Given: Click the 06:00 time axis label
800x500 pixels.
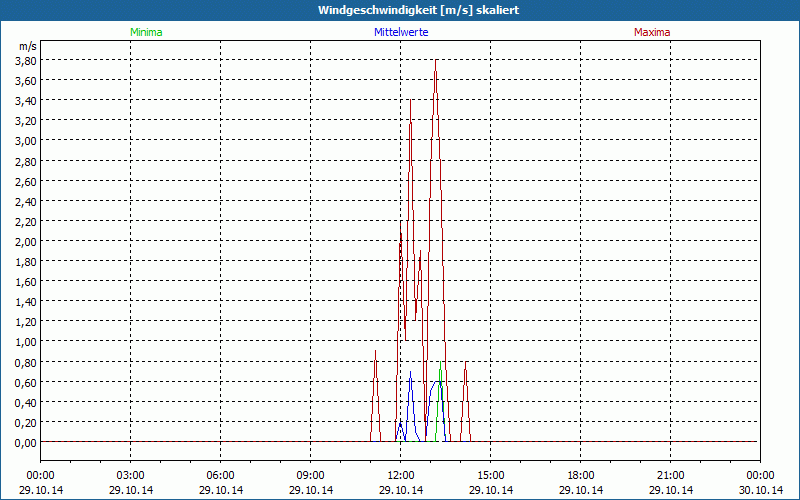Looking at the screenshot, I should (x=220, y=476).
